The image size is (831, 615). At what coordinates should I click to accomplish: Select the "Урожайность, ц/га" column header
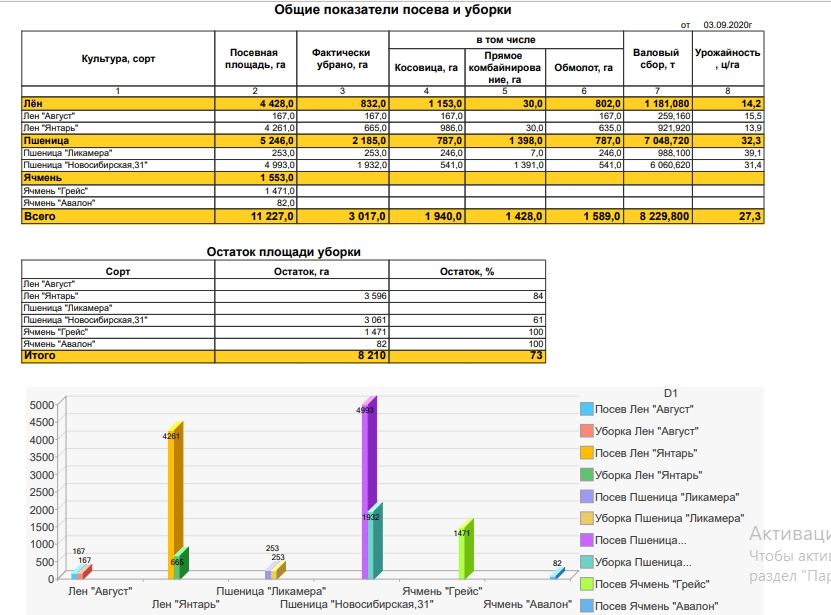pyautogui.click(x=727, y=59)
